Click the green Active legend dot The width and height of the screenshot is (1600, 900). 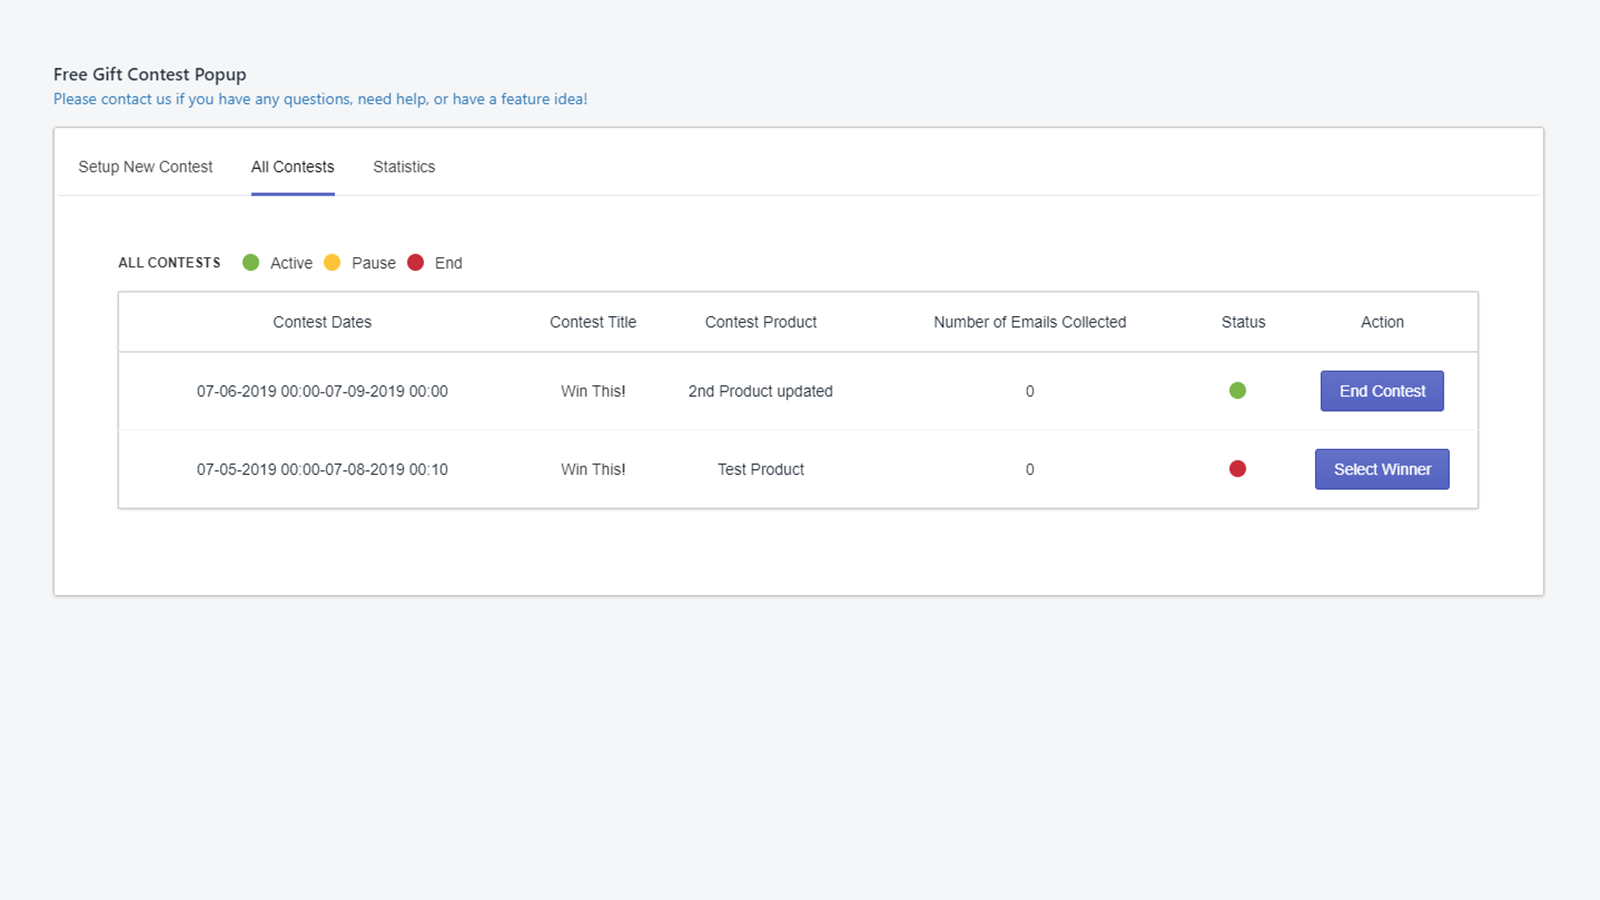tap(251, 262)
